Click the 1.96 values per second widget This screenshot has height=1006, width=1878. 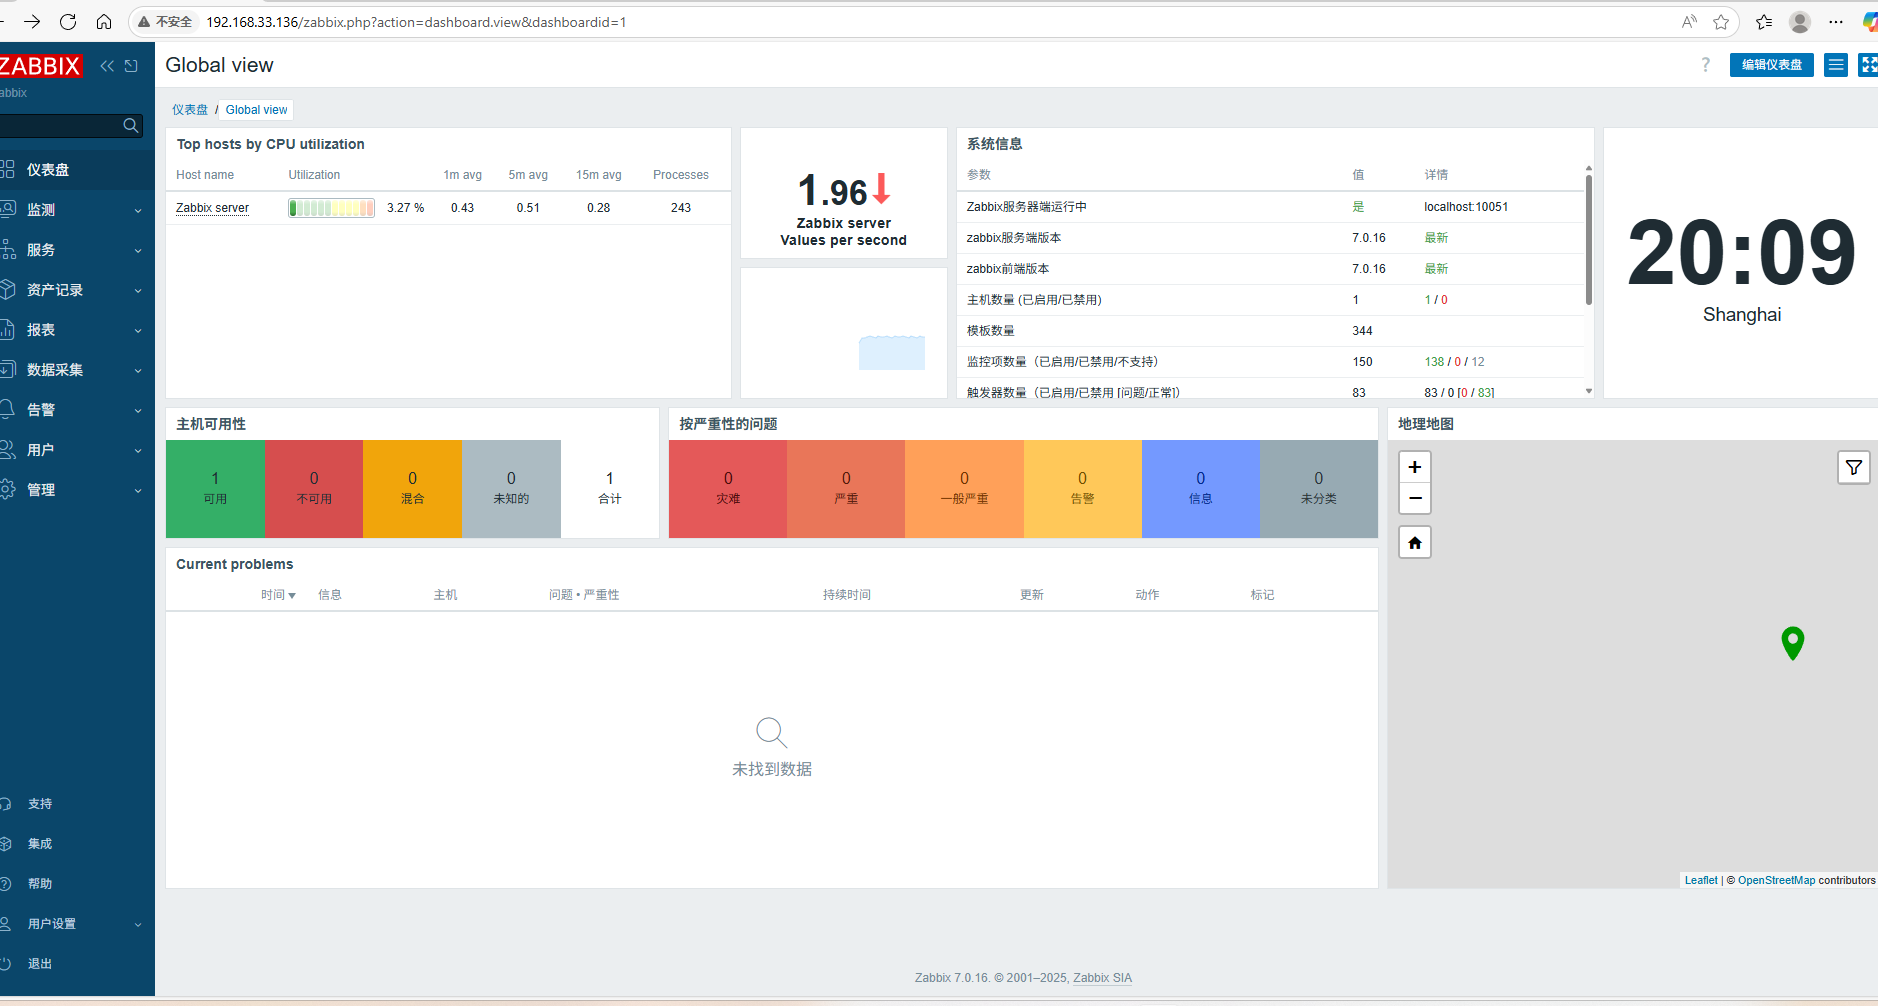tap(843, 192)
